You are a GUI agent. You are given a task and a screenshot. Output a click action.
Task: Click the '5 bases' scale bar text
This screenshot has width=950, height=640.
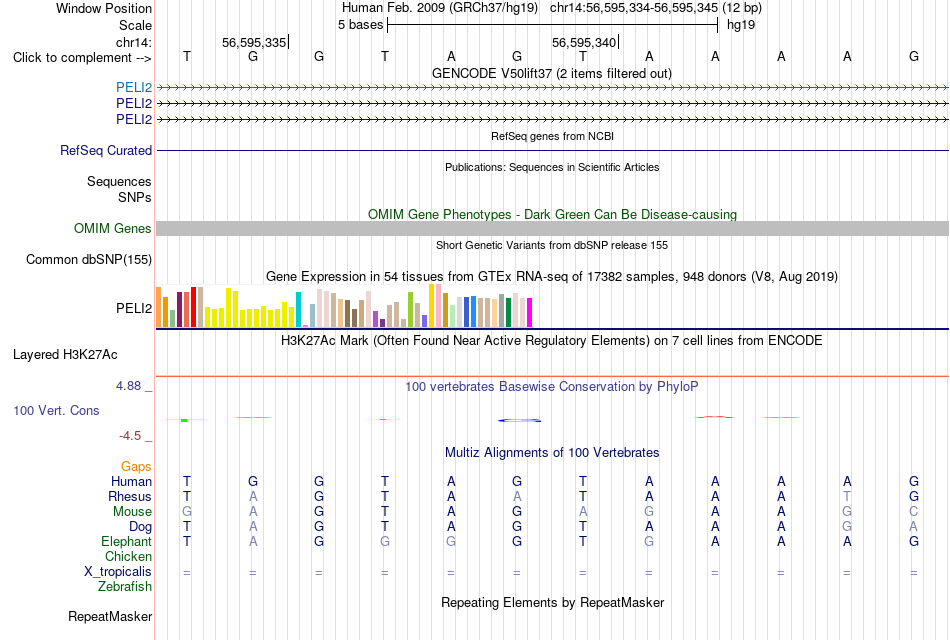tap(360, 25)
